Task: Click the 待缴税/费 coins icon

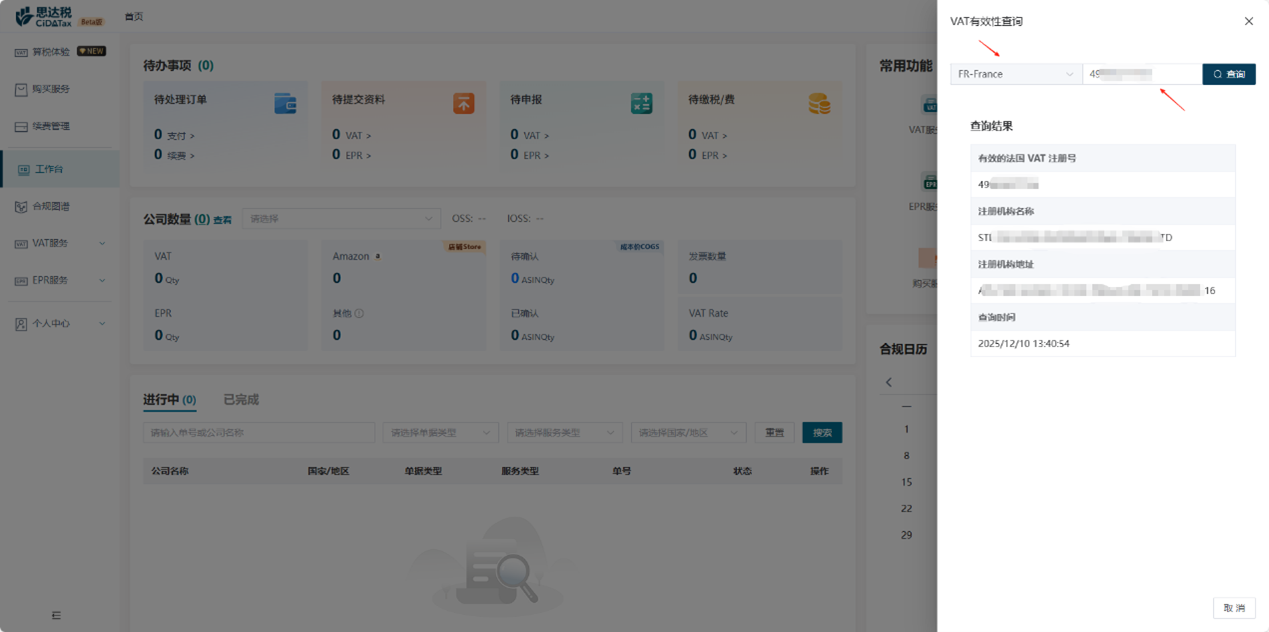Action: click(819, 103)
